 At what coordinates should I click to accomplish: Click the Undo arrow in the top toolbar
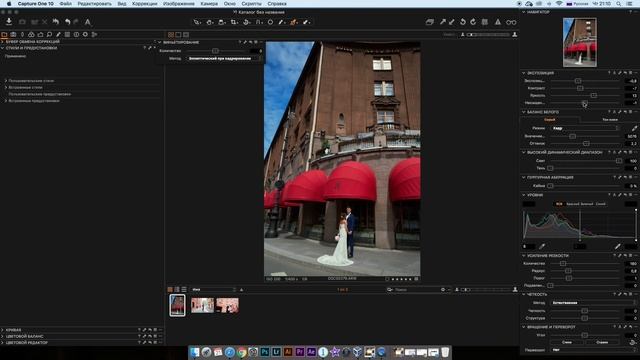point(68,22)
